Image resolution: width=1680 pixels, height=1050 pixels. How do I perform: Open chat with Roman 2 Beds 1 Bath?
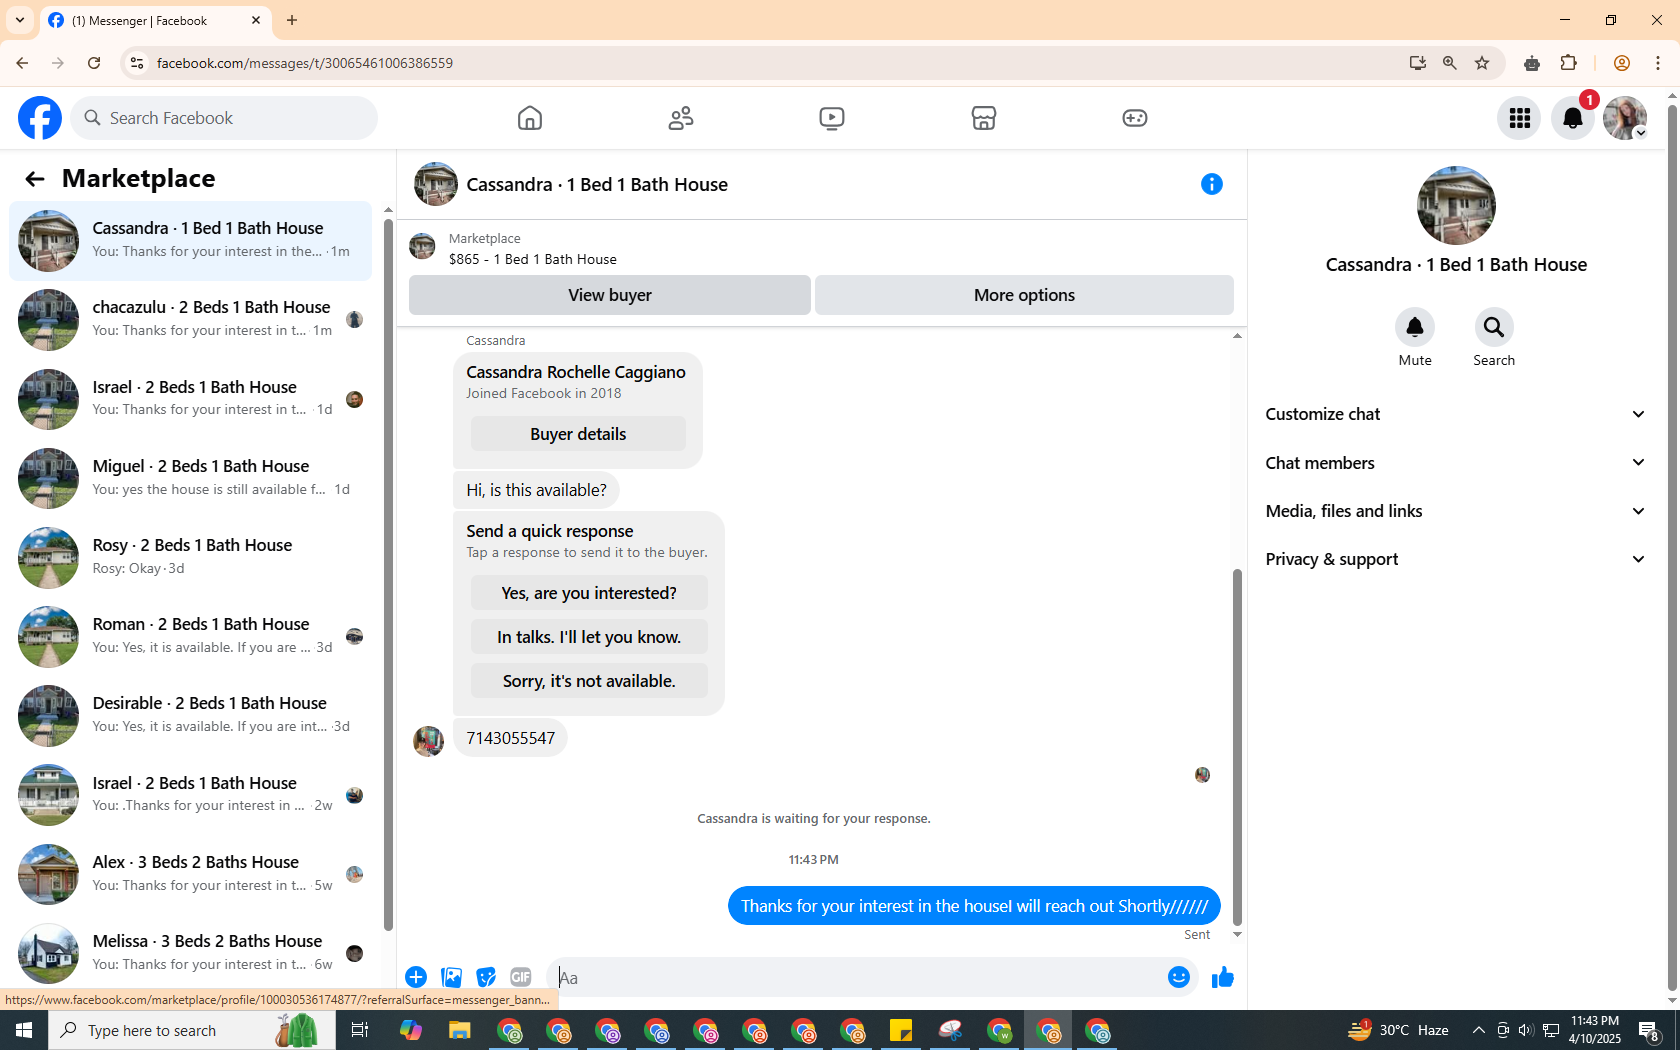point(190,636)
